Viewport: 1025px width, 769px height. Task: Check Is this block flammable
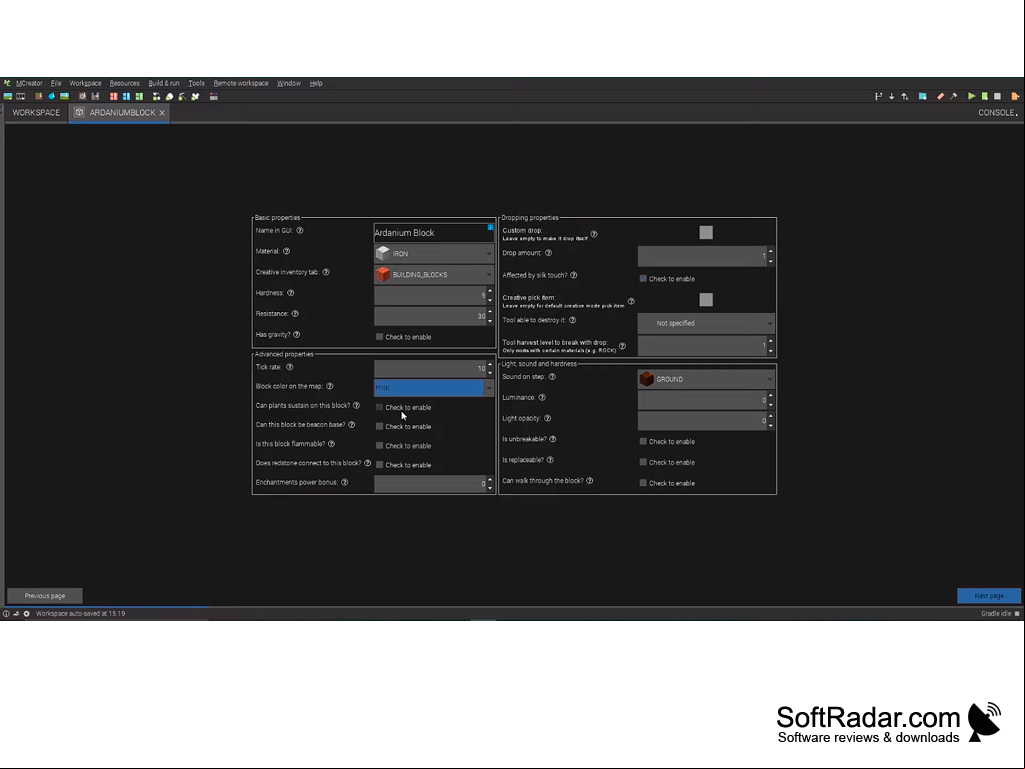pos(379,446)
